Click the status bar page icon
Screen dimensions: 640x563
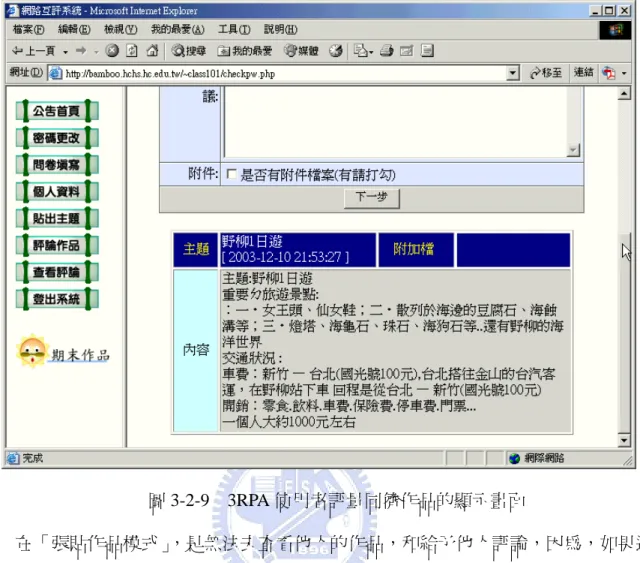click(x=13, y=458)
